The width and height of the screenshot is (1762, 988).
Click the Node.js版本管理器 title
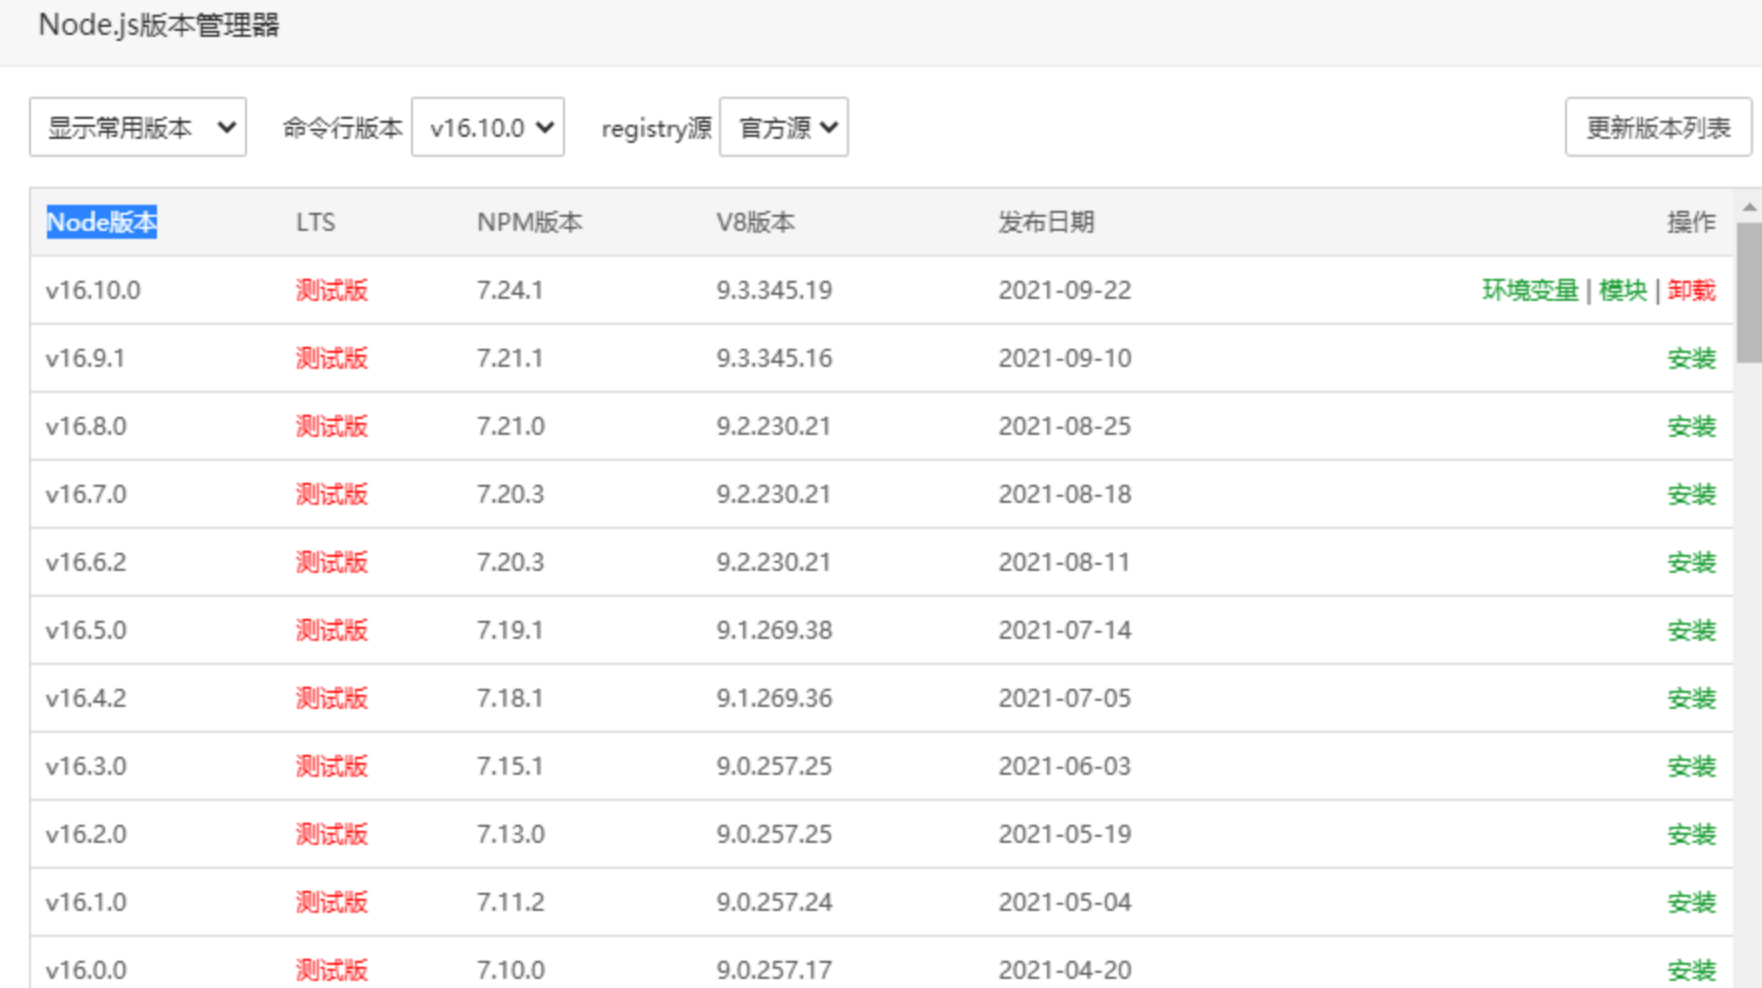[x=159, y=25]
